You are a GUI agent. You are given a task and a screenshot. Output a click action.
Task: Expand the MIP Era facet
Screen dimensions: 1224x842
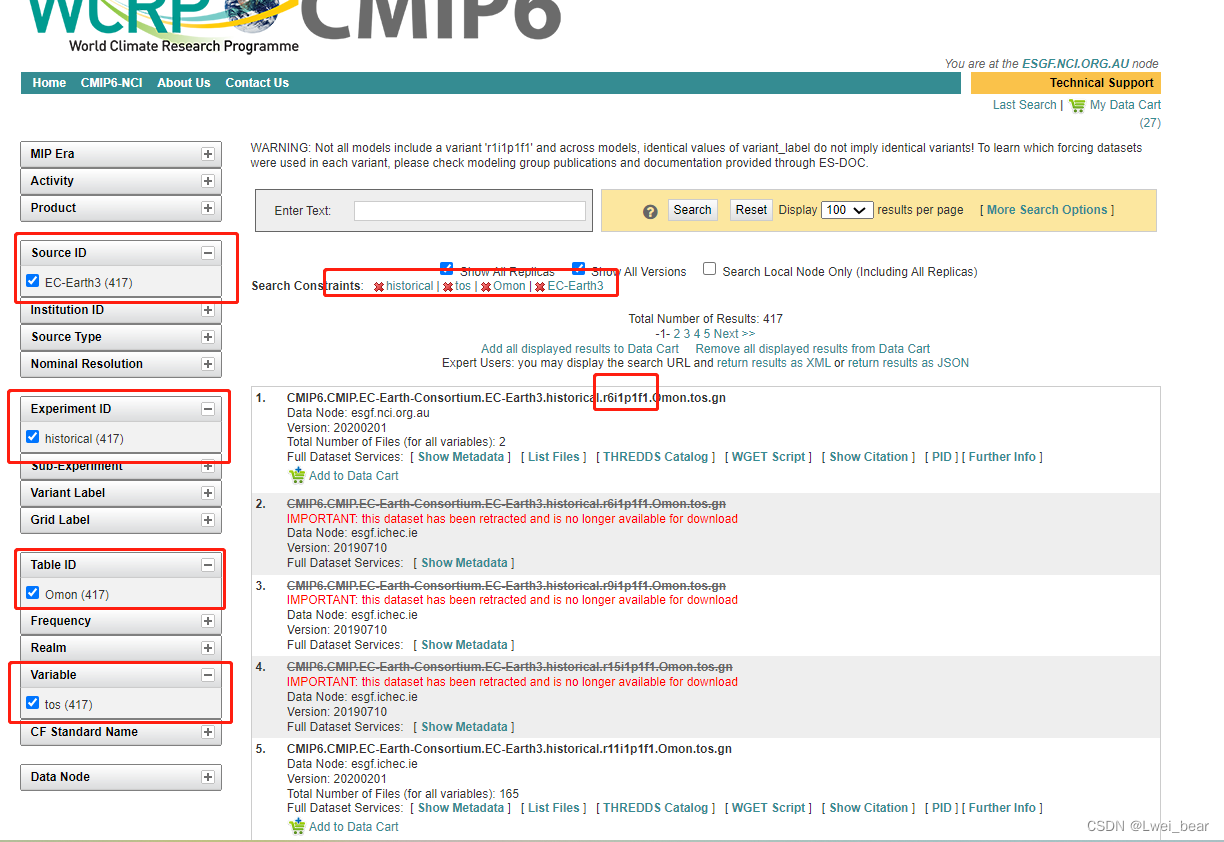(x=207, y=154)
